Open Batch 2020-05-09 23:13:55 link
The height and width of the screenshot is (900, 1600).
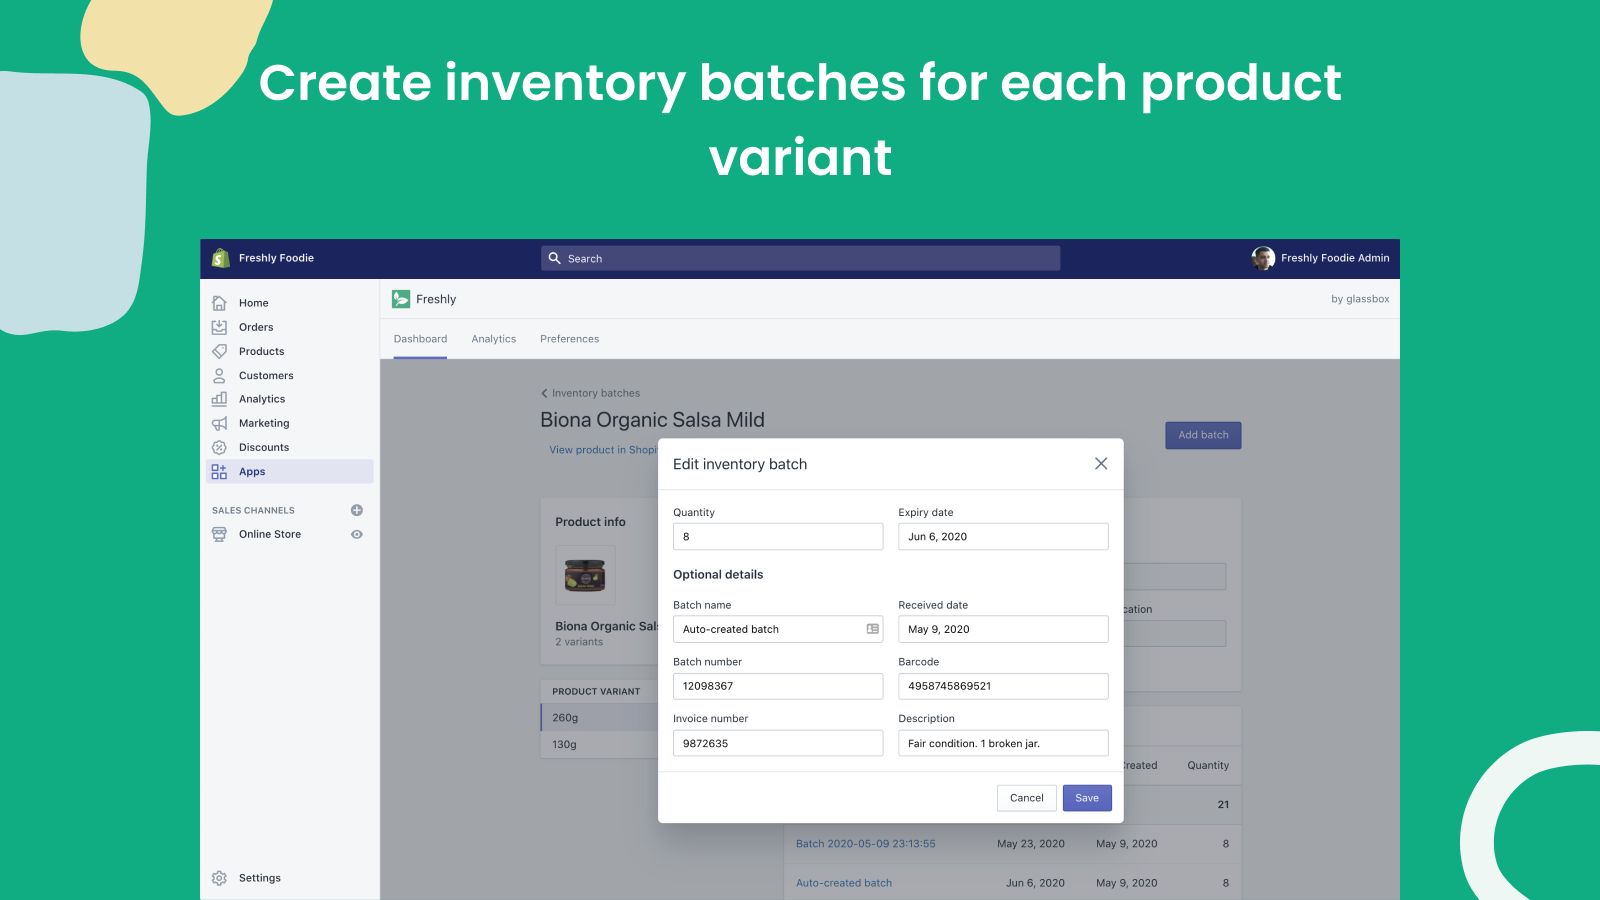pyautogui.click(x=866, y=844)
